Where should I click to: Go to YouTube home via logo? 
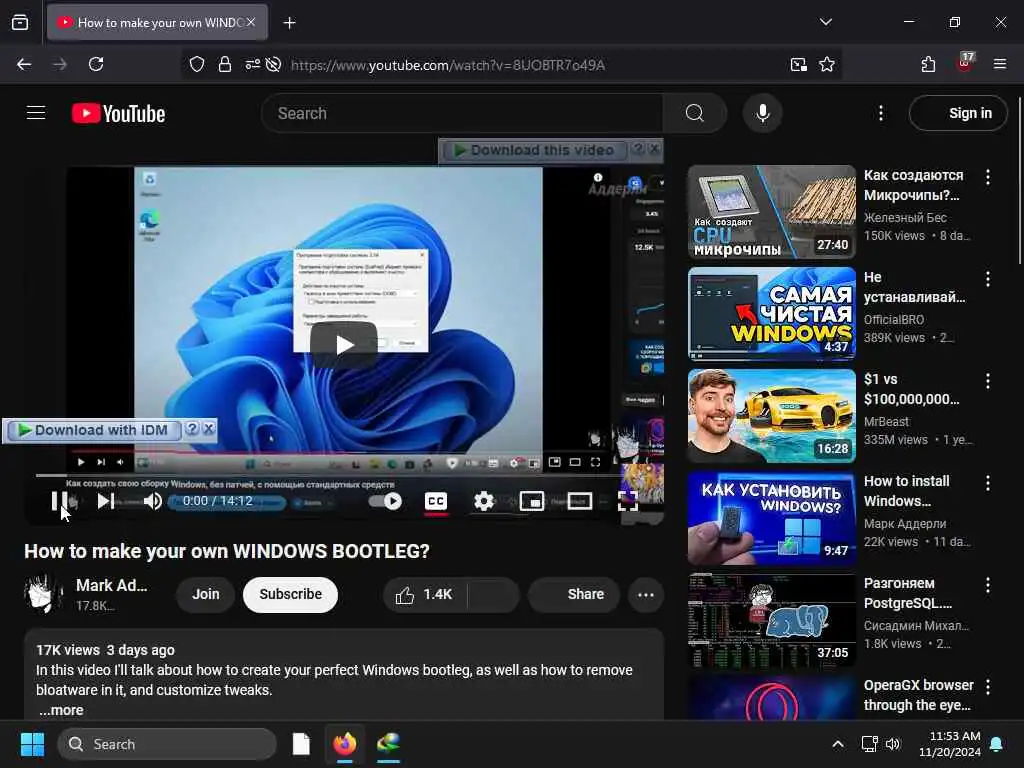[x=118, y=114]
